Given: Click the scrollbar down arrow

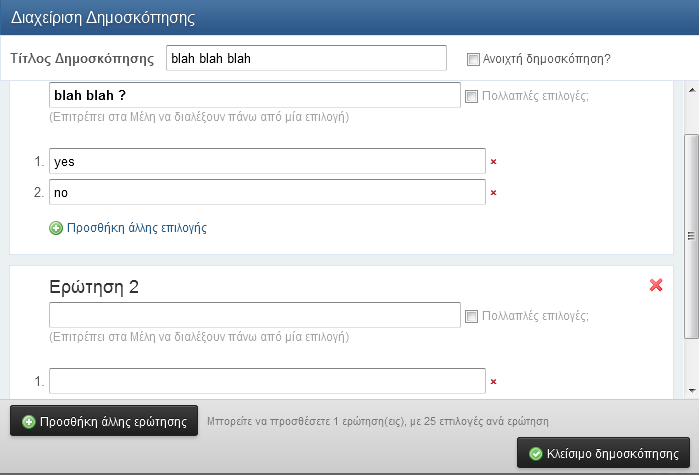Looking at the screenshot, I should point(692,391).
